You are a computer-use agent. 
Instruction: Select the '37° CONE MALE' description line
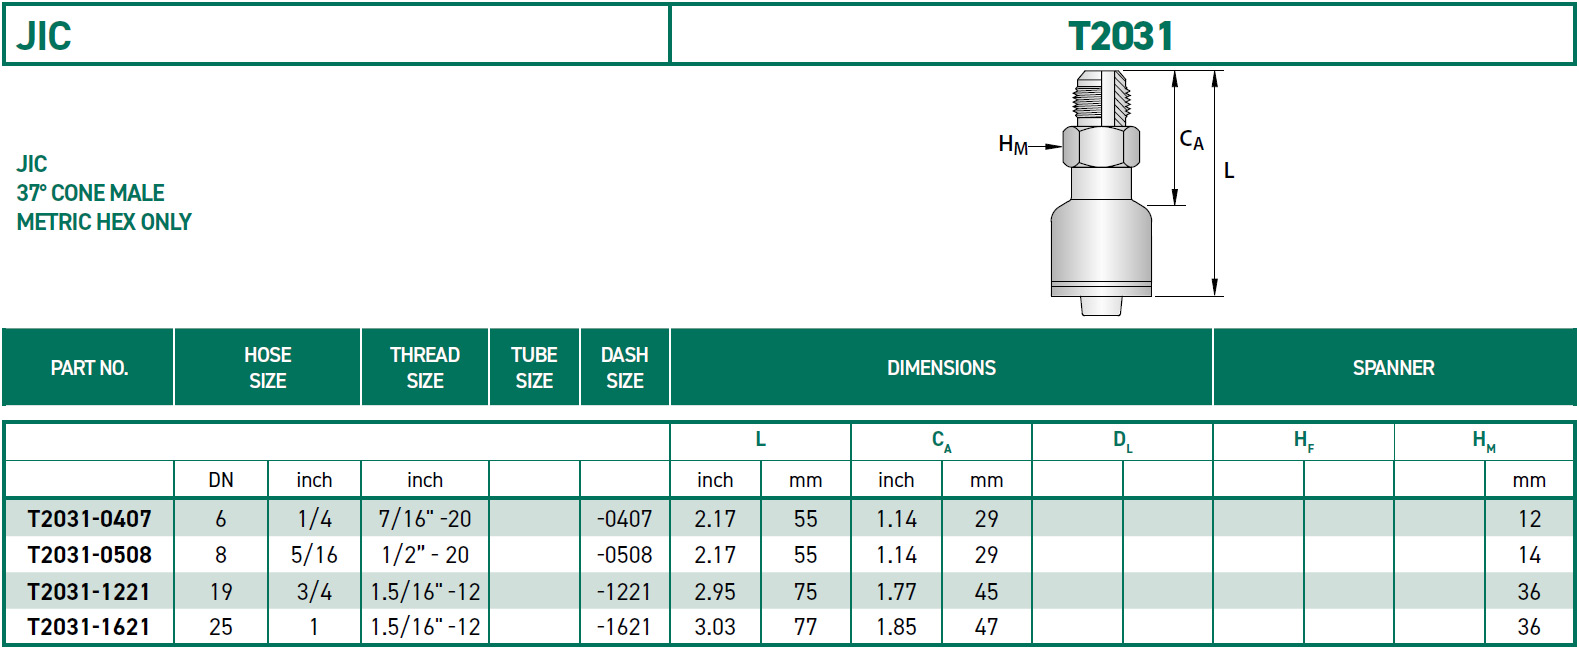[x=90, y=193]
